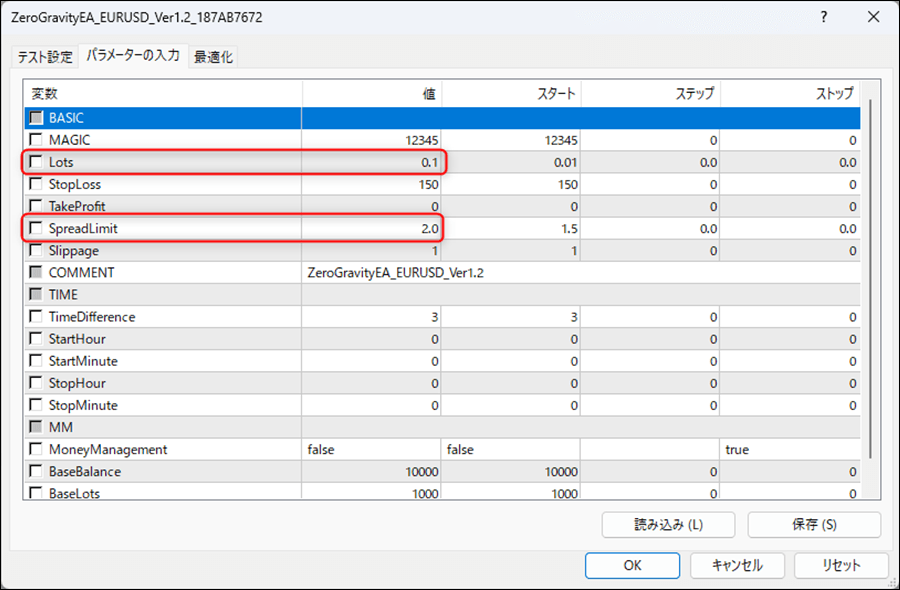
Task: Select the パラメーターの入力 tab
Action: coord(133,56)
